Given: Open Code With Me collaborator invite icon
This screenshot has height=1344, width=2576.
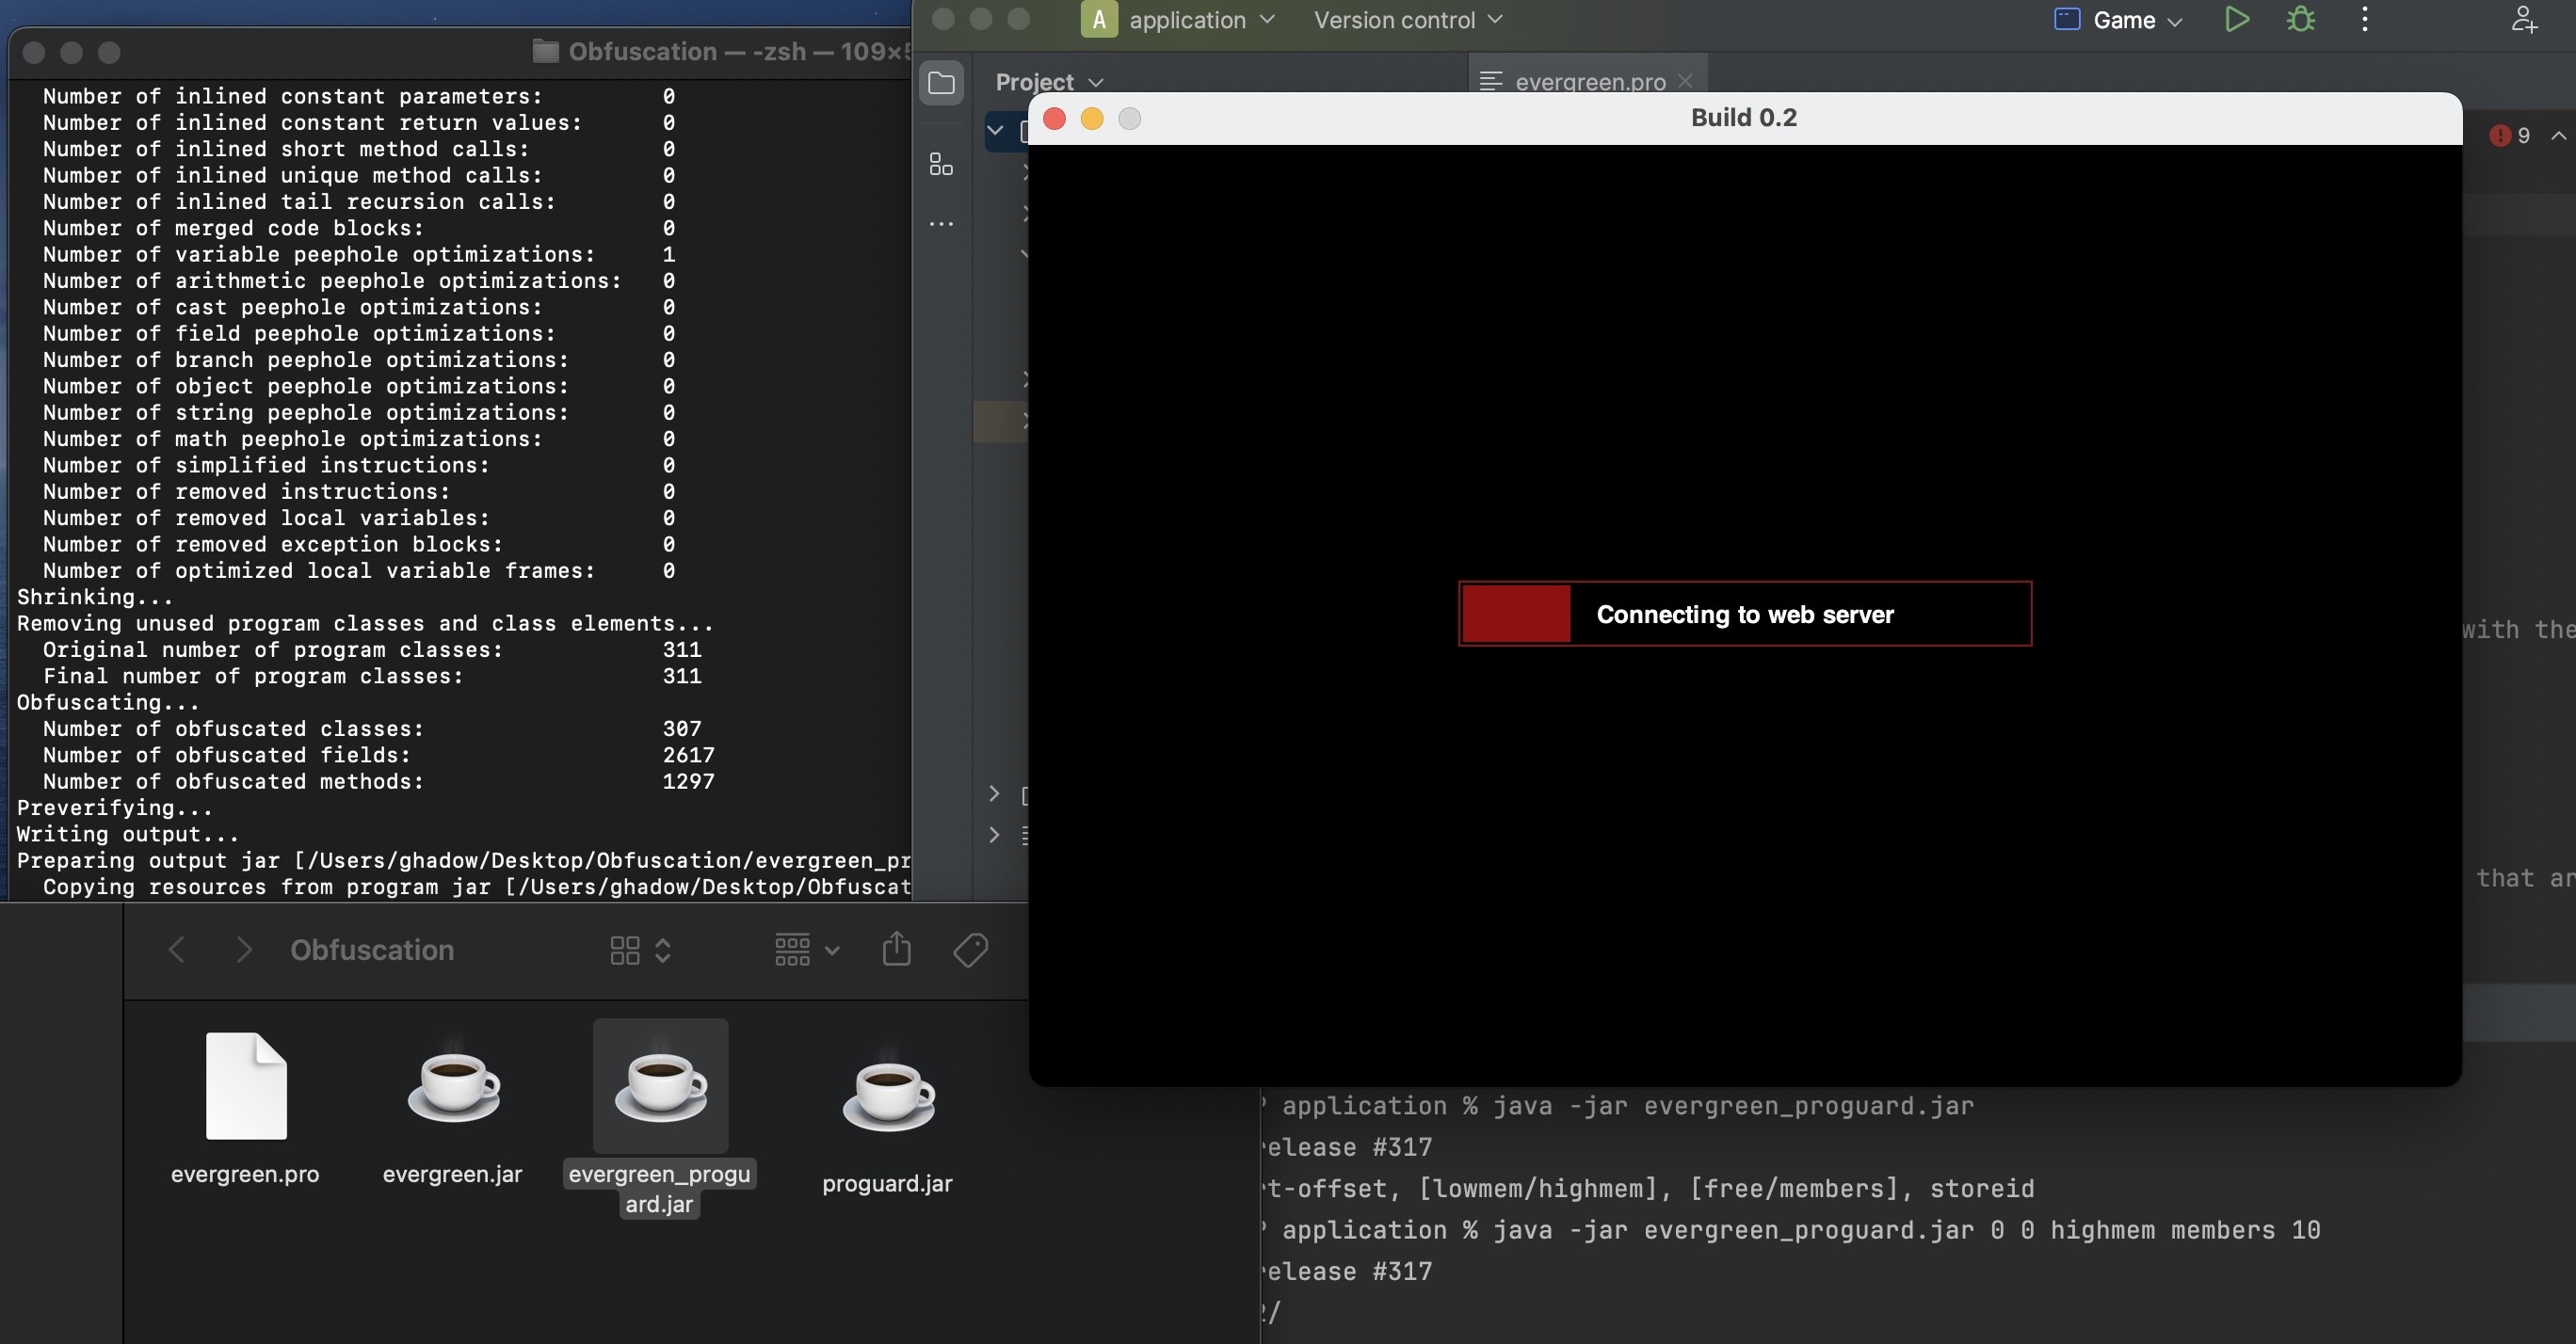Looking at the screenshot, I should tap(2522, 19).
